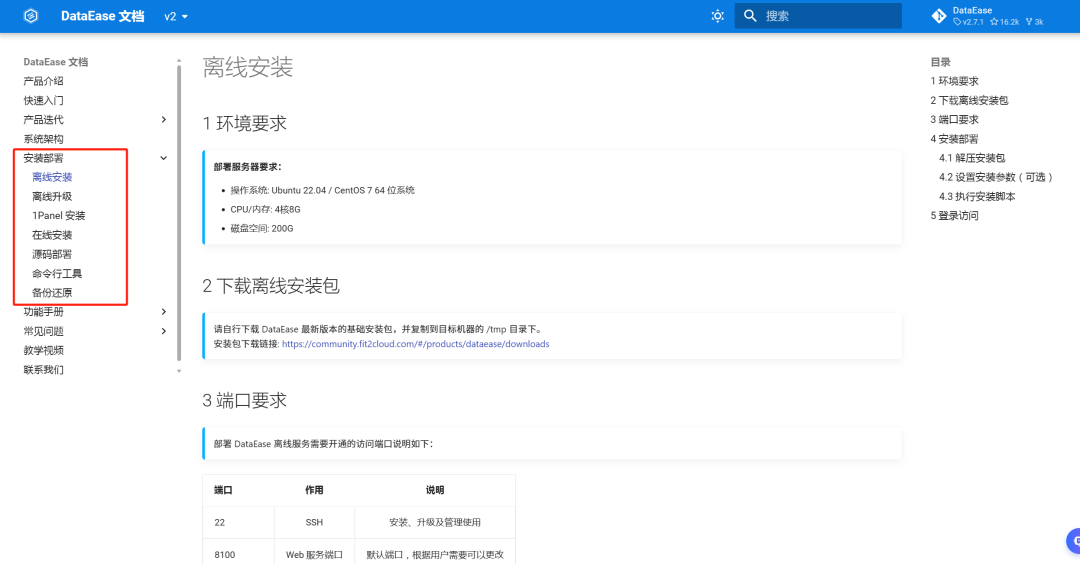This screenshot has width=1080, height=564.
Task: Click the sidebar scrollbar thumb
Action: click(x=179, y=213)
